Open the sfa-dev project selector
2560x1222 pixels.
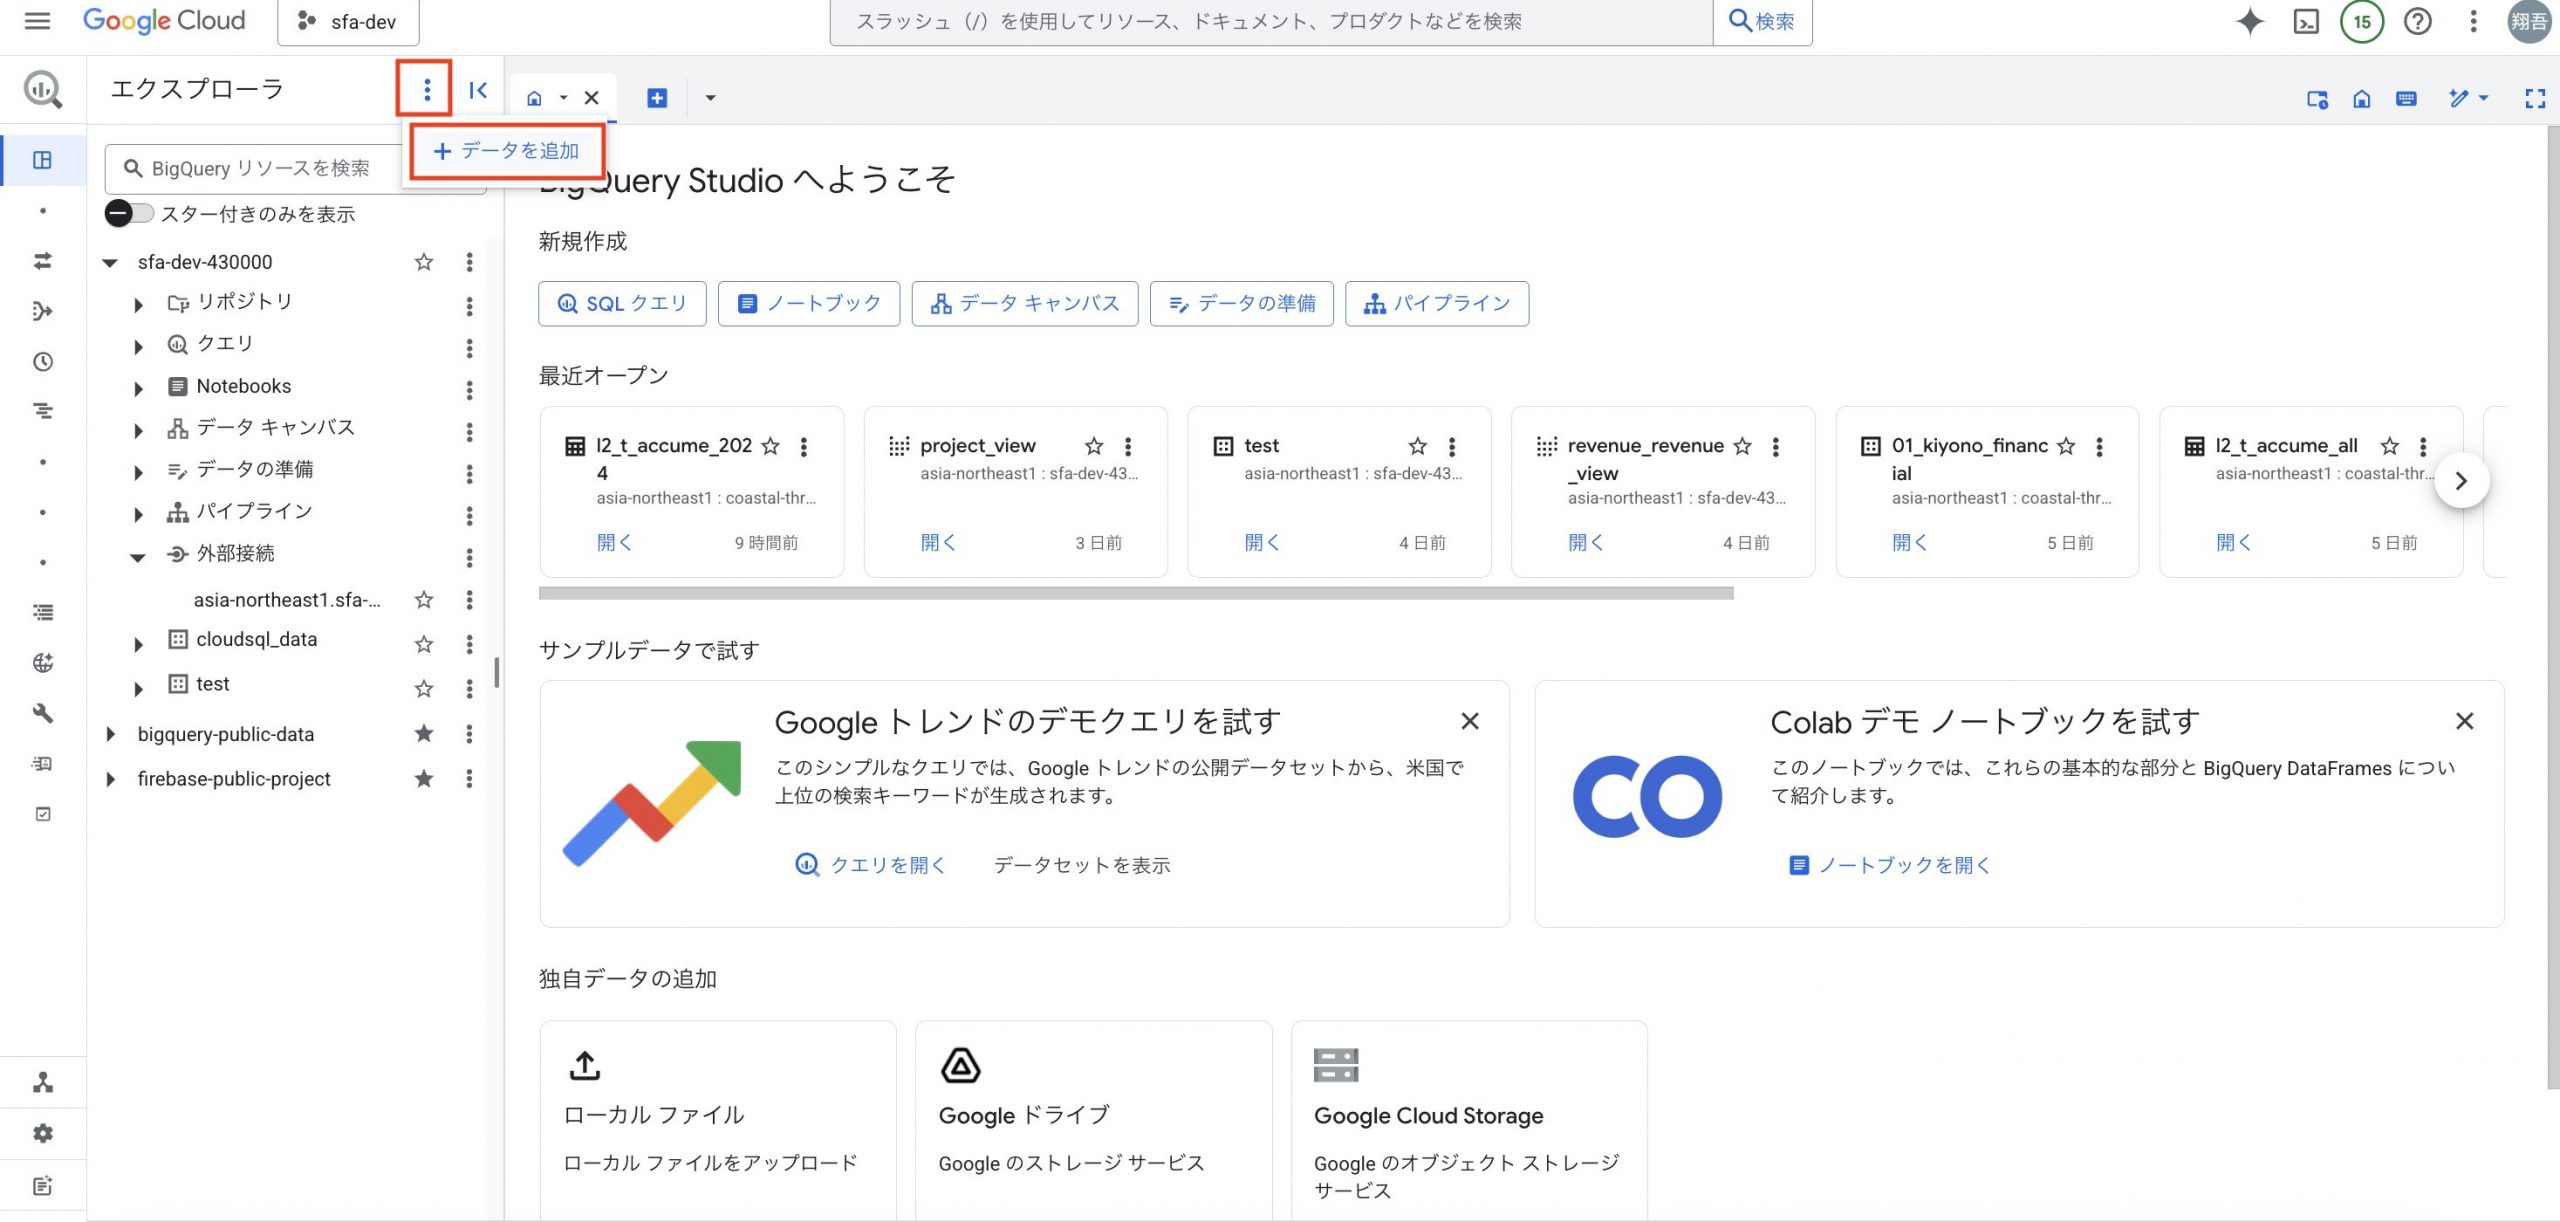tap(348, 21)
